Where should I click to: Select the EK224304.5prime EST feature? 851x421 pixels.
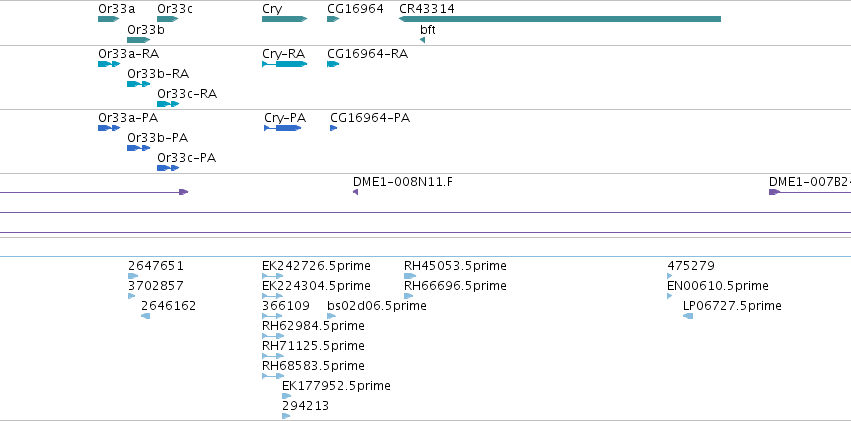[272, 296]
